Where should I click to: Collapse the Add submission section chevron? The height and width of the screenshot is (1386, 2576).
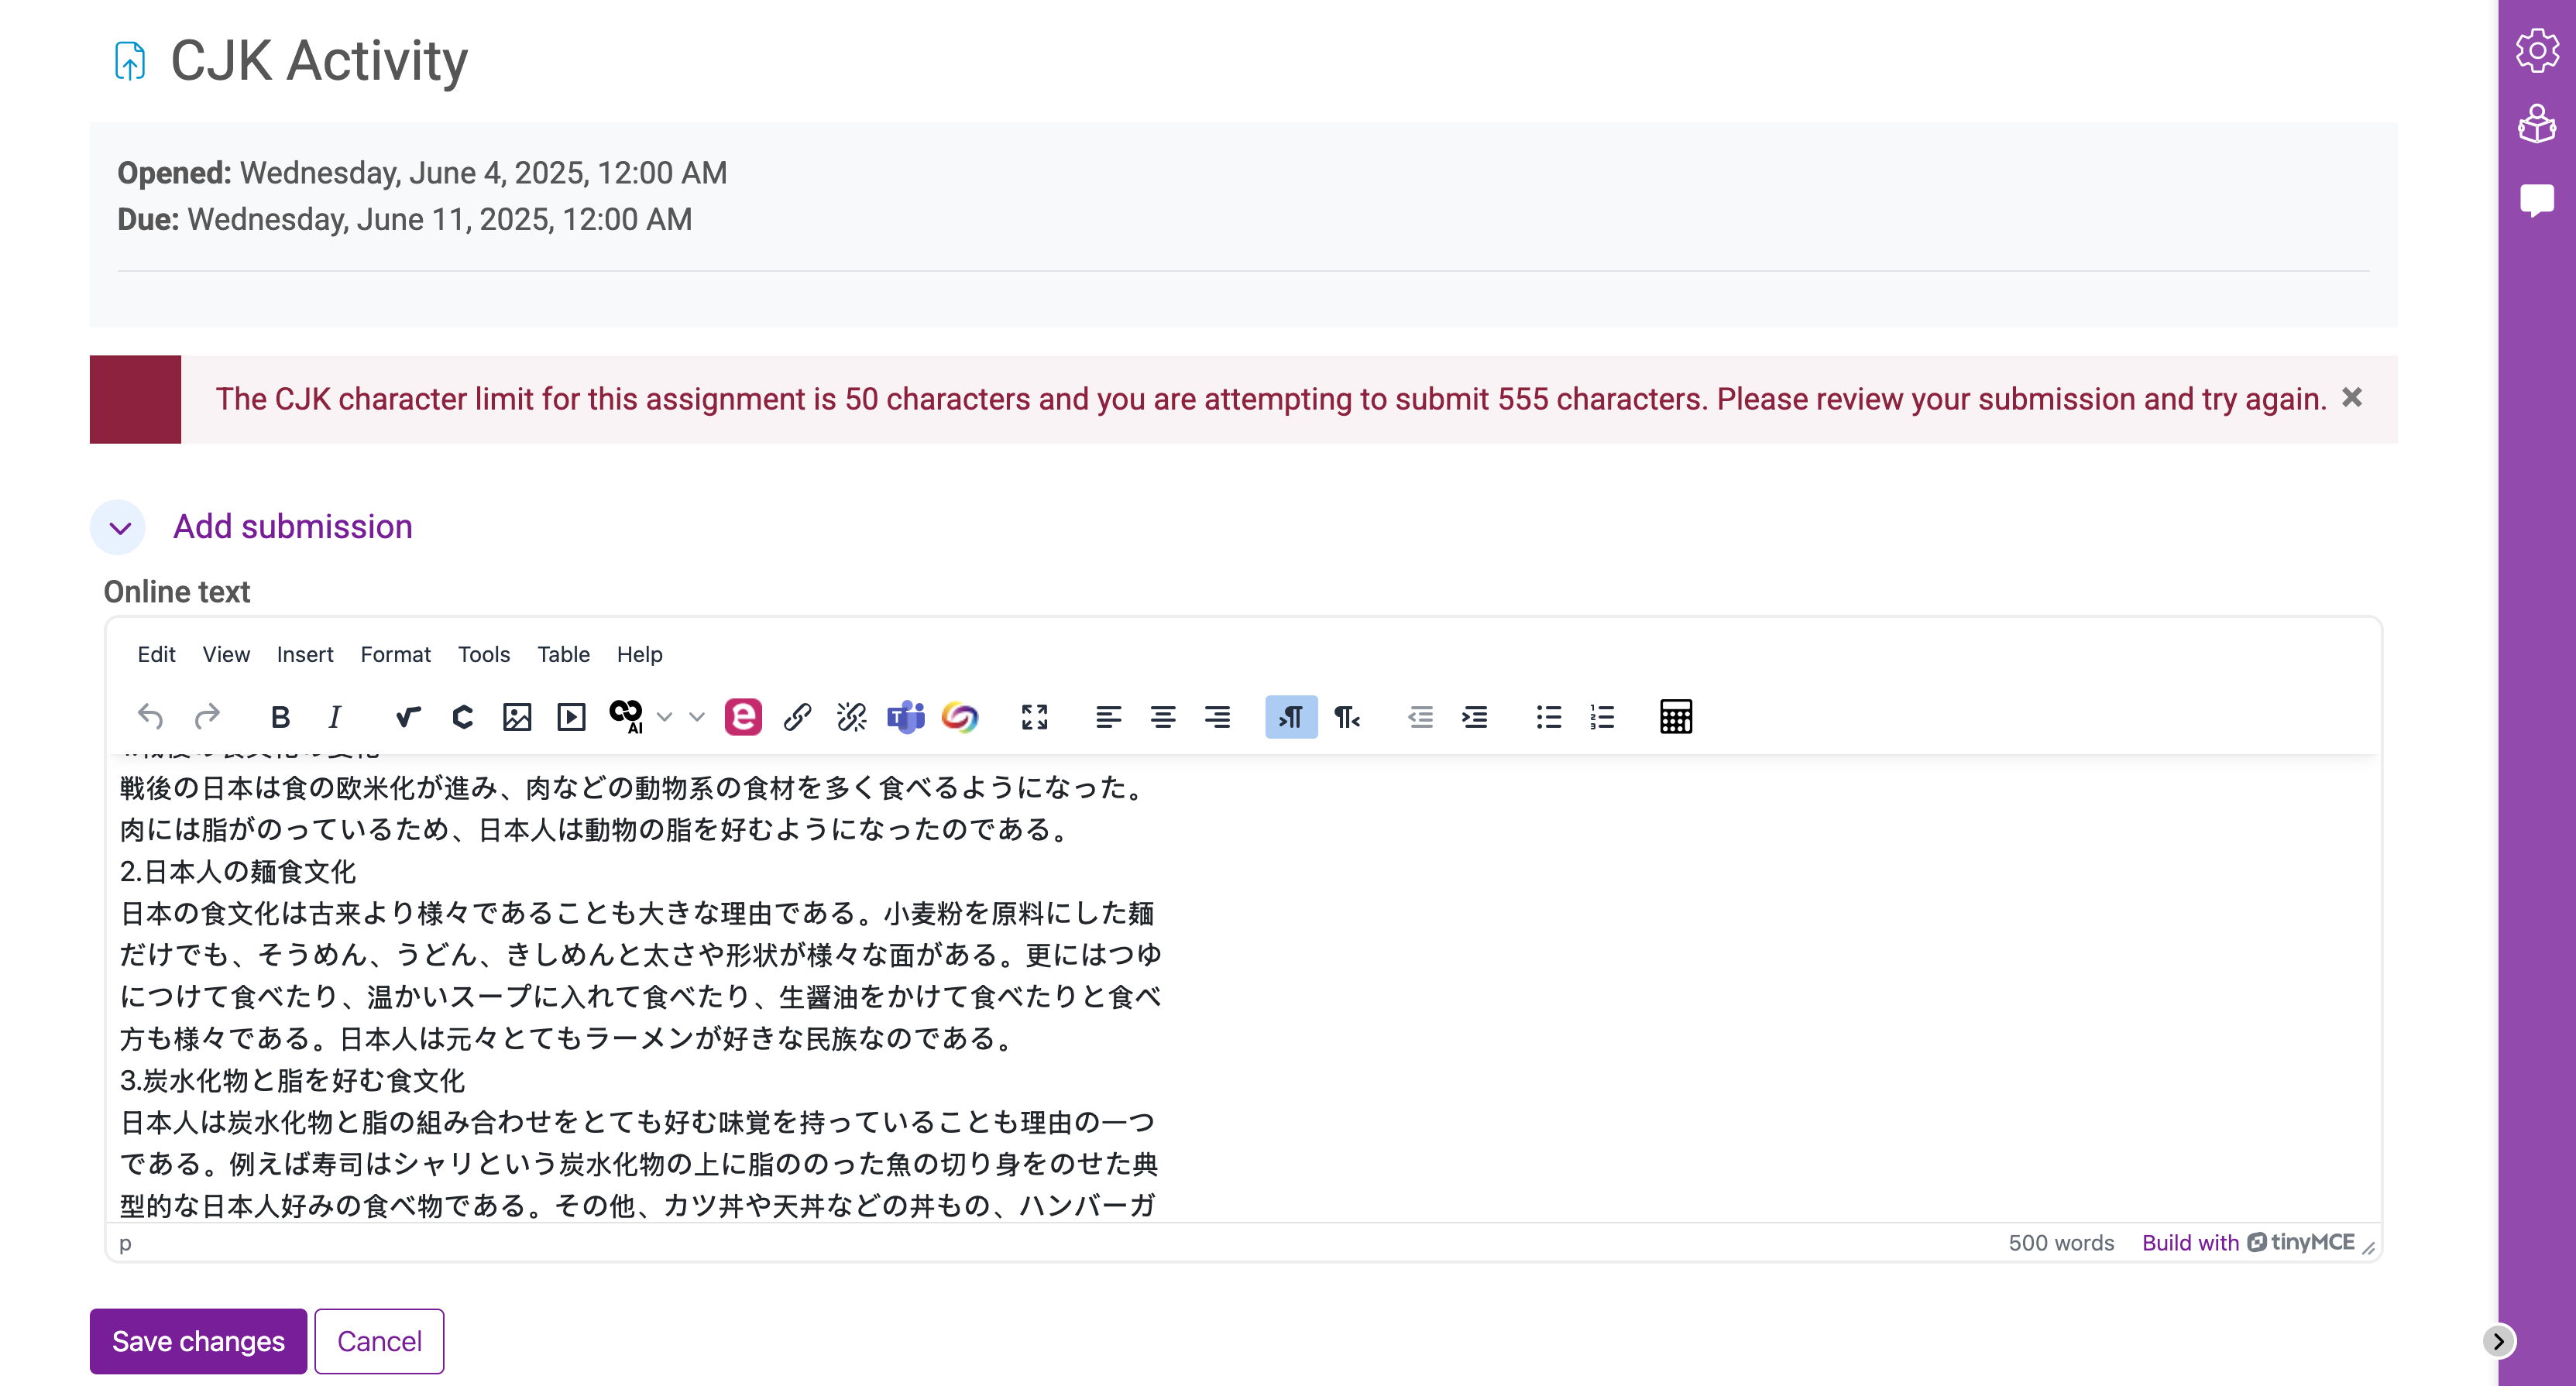(119, 527)
